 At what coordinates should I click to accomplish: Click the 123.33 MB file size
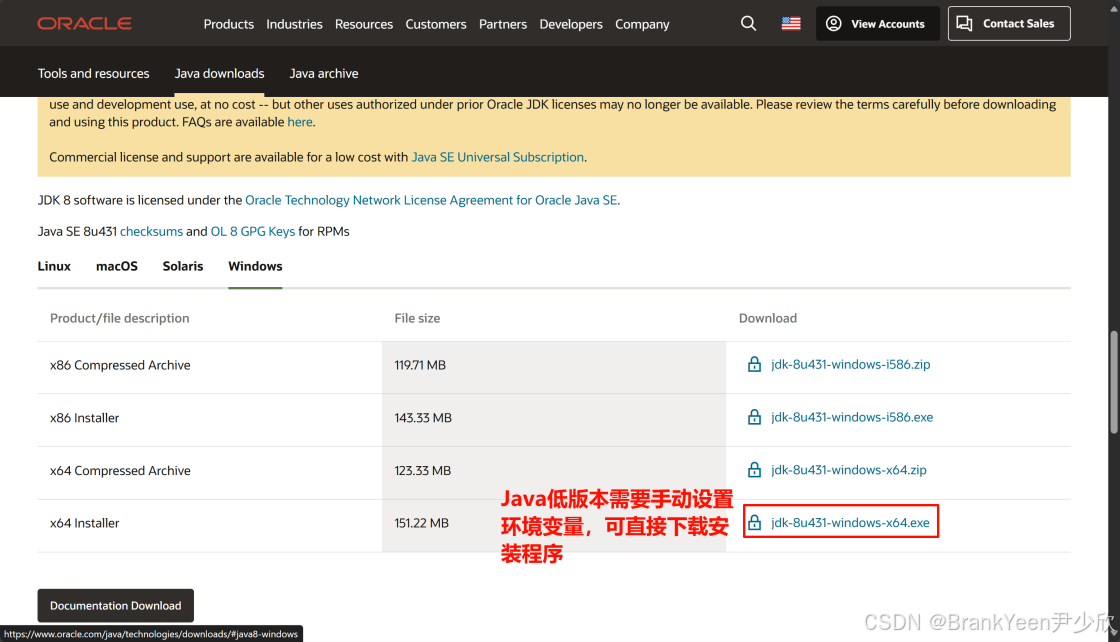point(423,471)
